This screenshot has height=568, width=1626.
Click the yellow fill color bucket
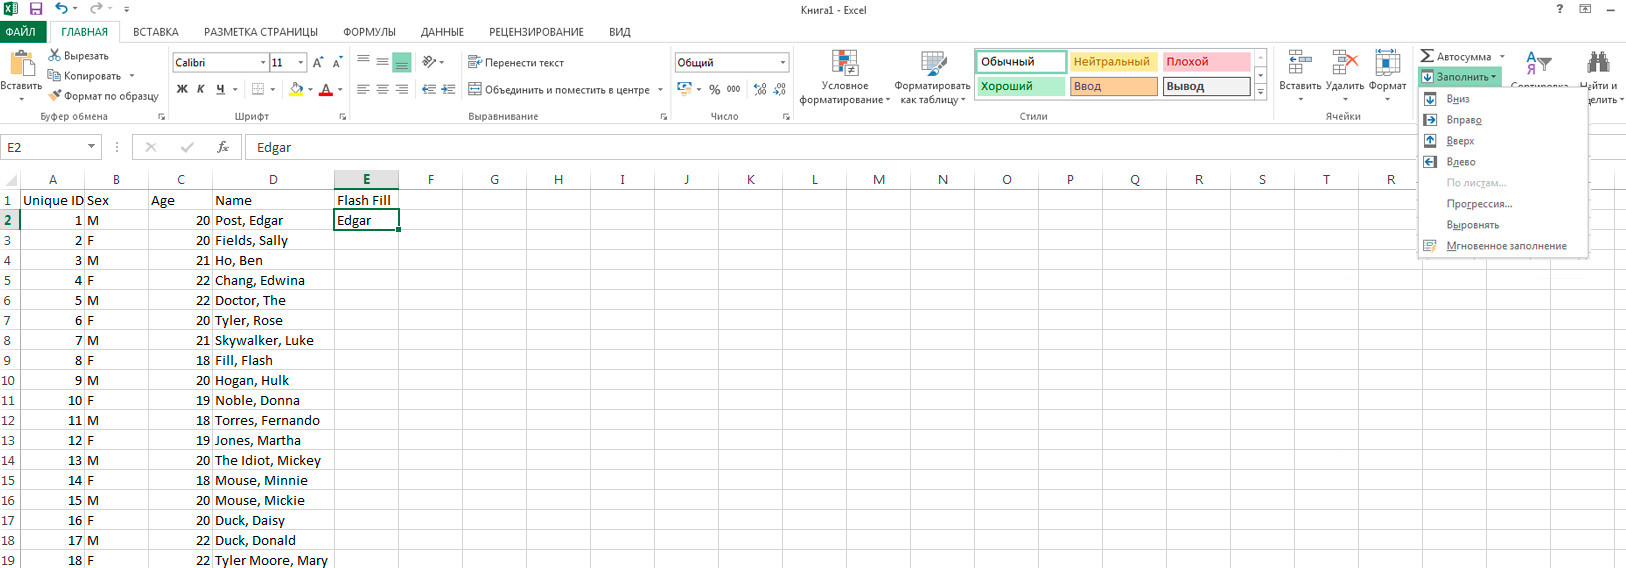click(296, 89)
